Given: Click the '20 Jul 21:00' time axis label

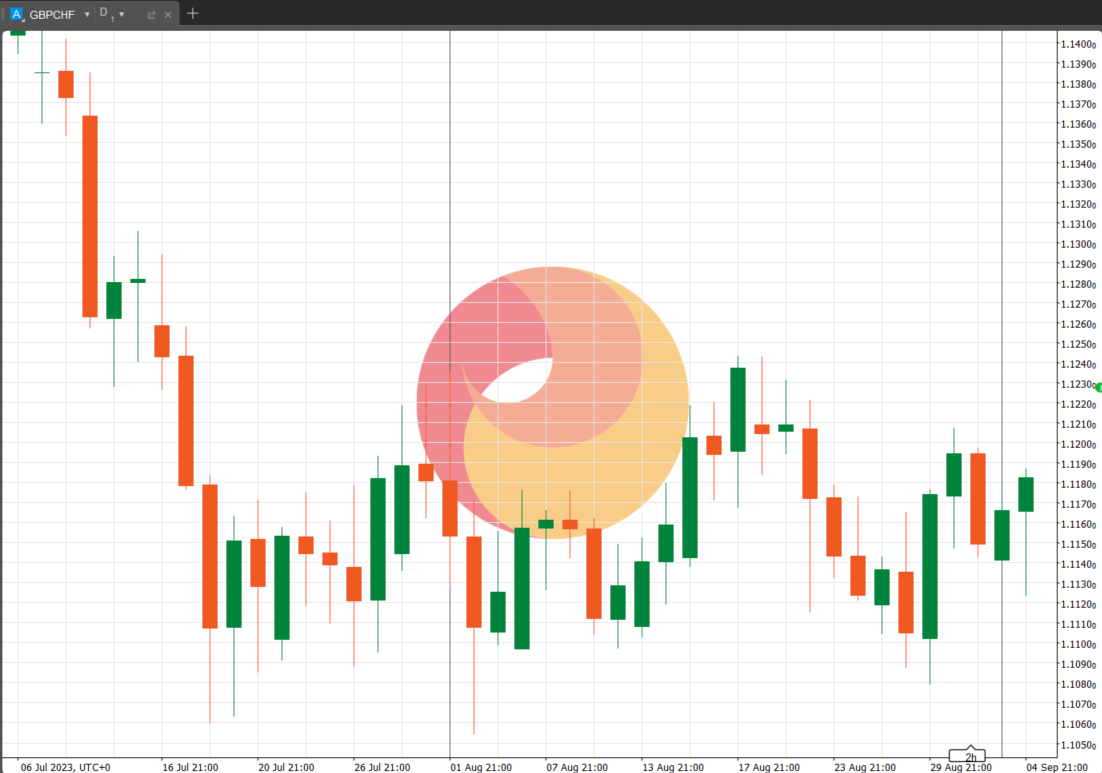Looking at the screenshot, I should click(x=286, y=767).
